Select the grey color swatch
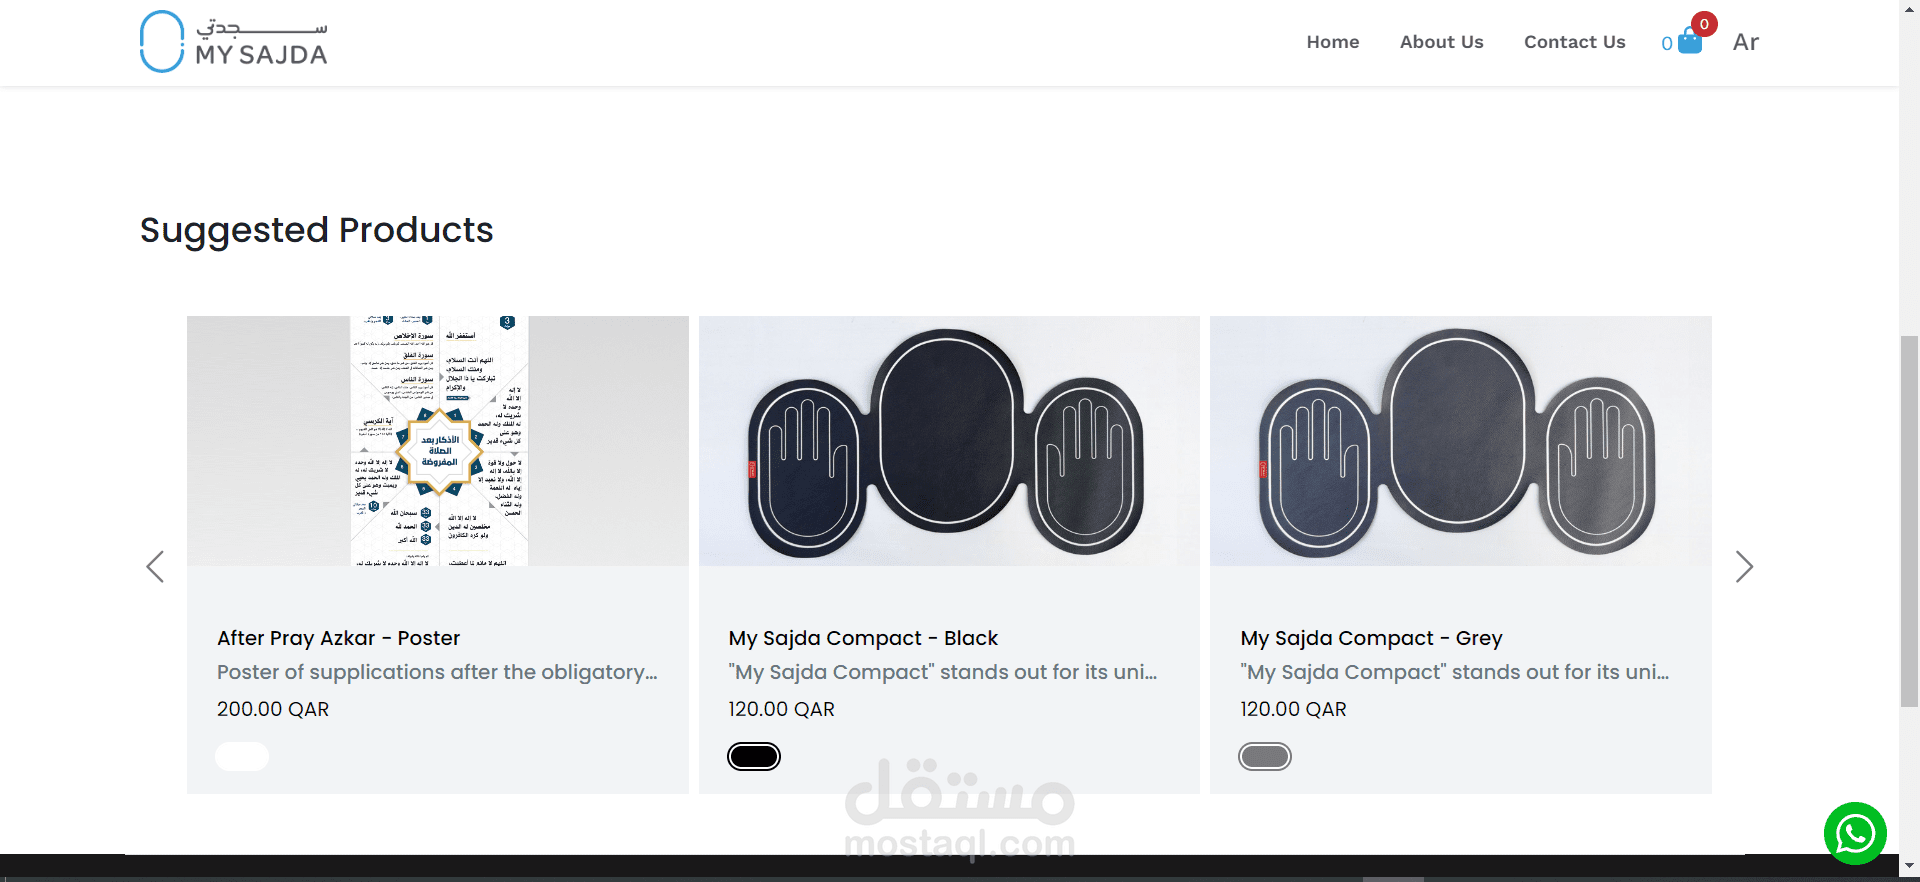Image resolution: width=1920 pixels, height=882 pixels. coord(1265,757)
